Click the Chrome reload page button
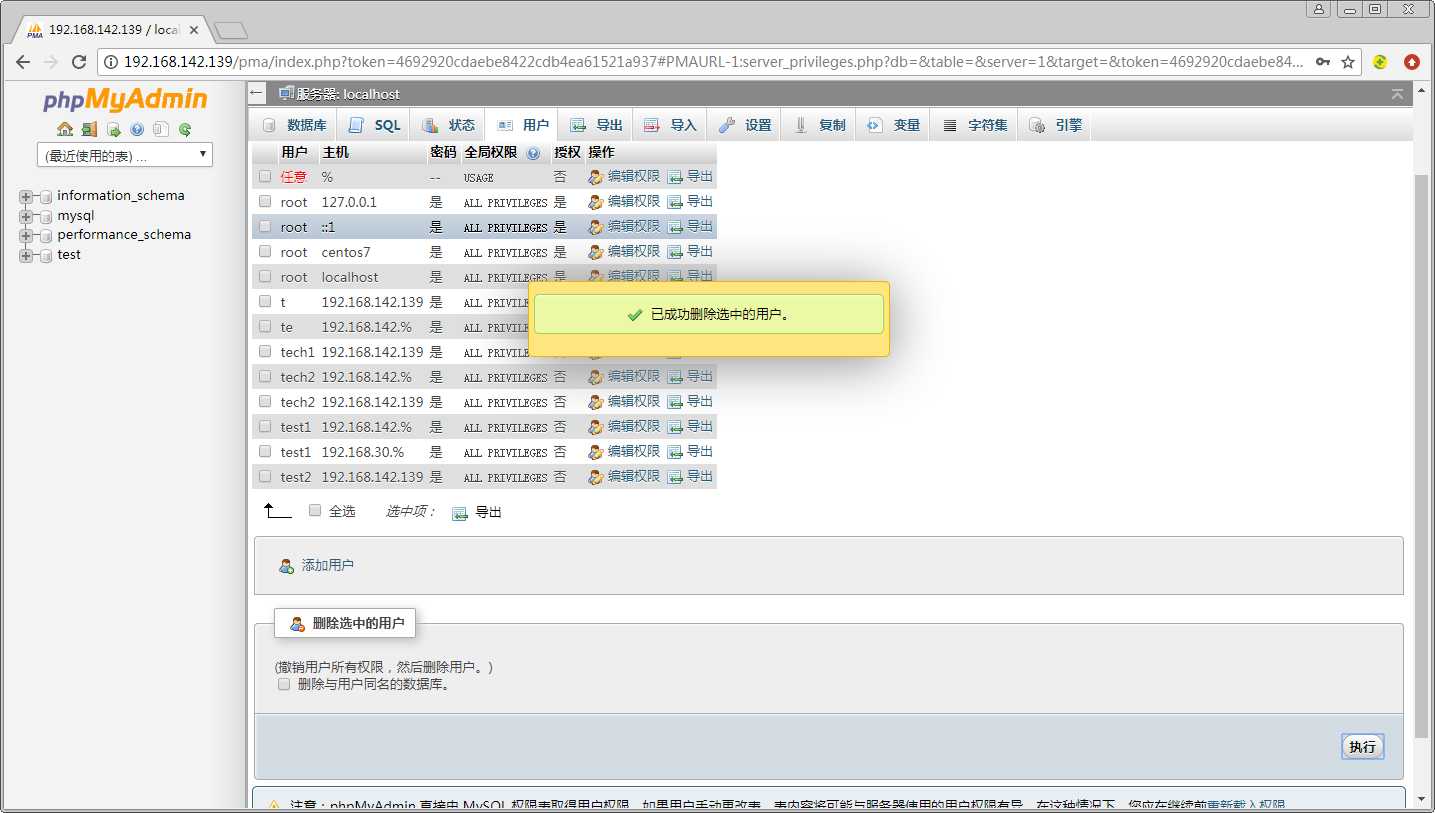This screenshot has width=1435, height=813. pos(78,62)
